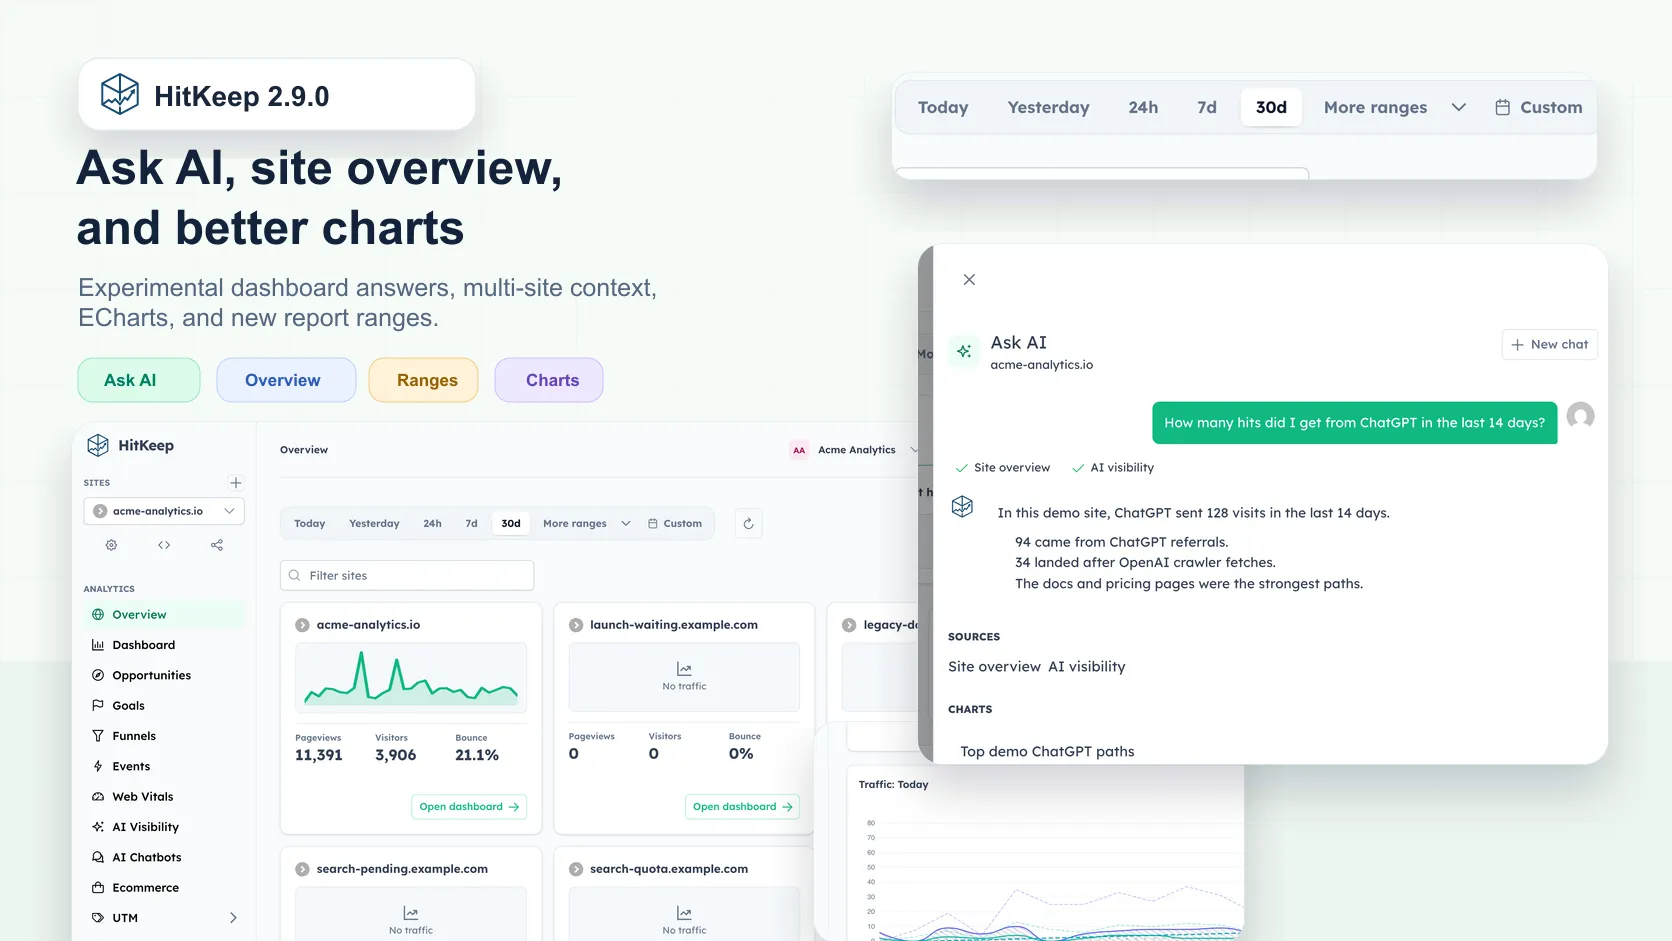Select the Today range in dashboard
Viewport: 1672px width, 941px height.
click(310, 523)
